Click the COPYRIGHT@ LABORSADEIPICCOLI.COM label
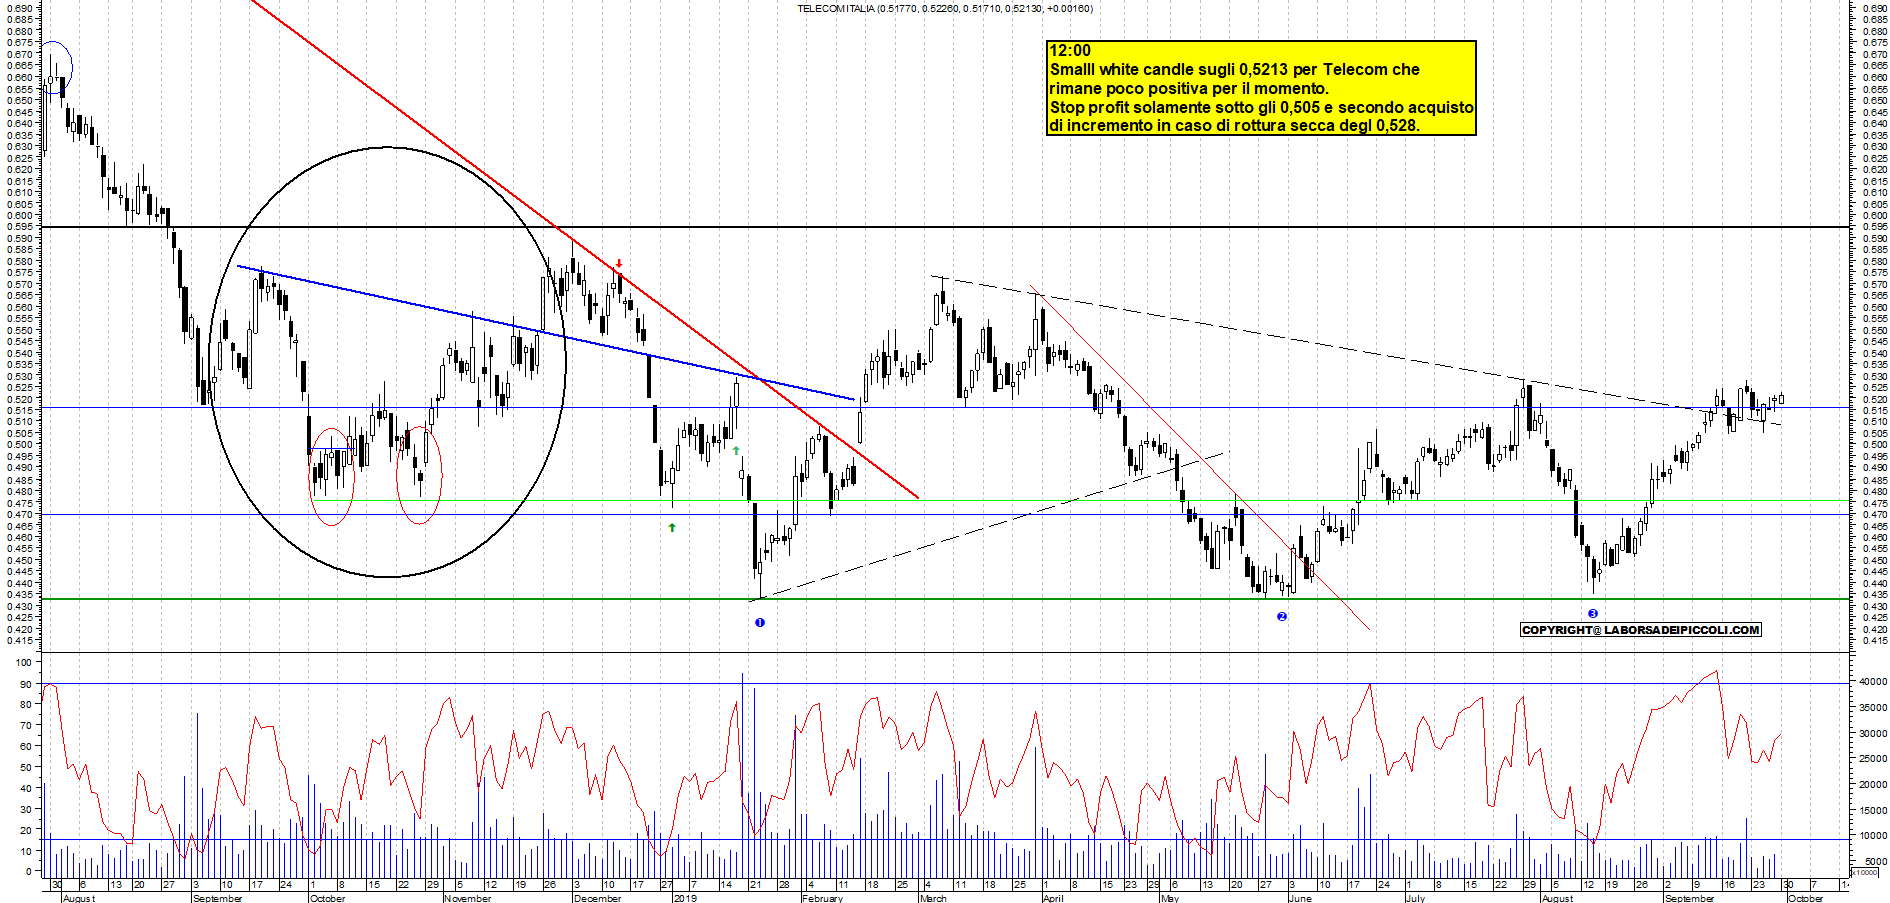Screen dimensions: 1890x903 tap(1640, 630)
